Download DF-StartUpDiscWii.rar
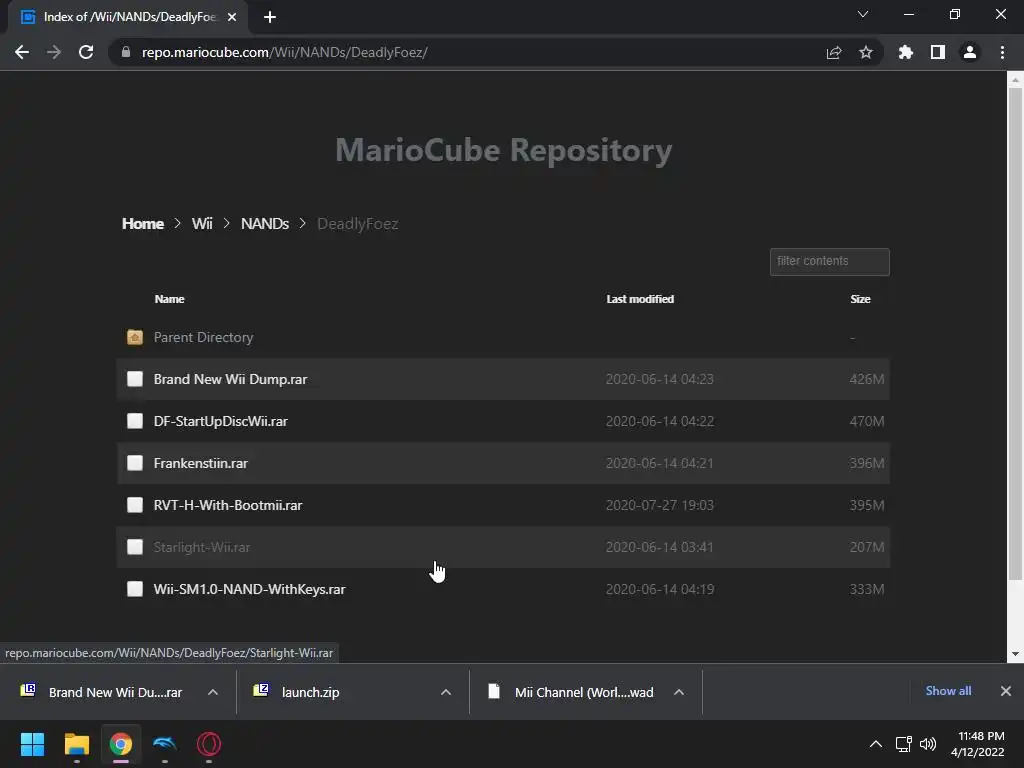This screenshot has width=1024, height=768. 220,421
